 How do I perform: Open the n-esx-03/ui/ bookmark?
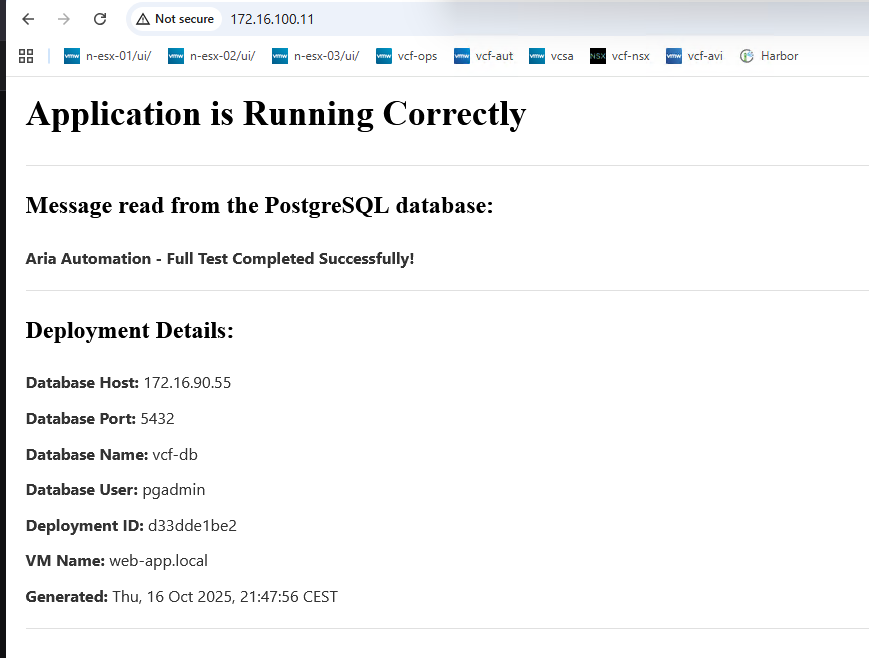[316, 56]
